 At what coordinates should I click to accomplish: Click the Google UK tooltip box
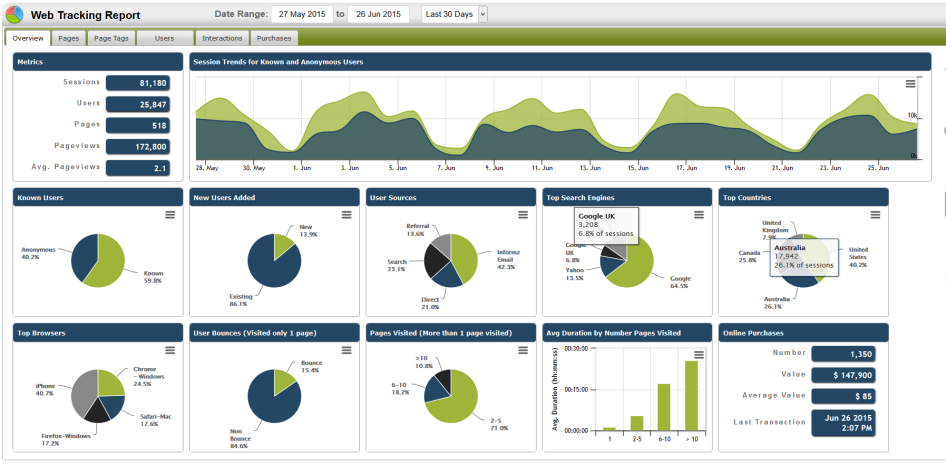[x=605, y=224]
